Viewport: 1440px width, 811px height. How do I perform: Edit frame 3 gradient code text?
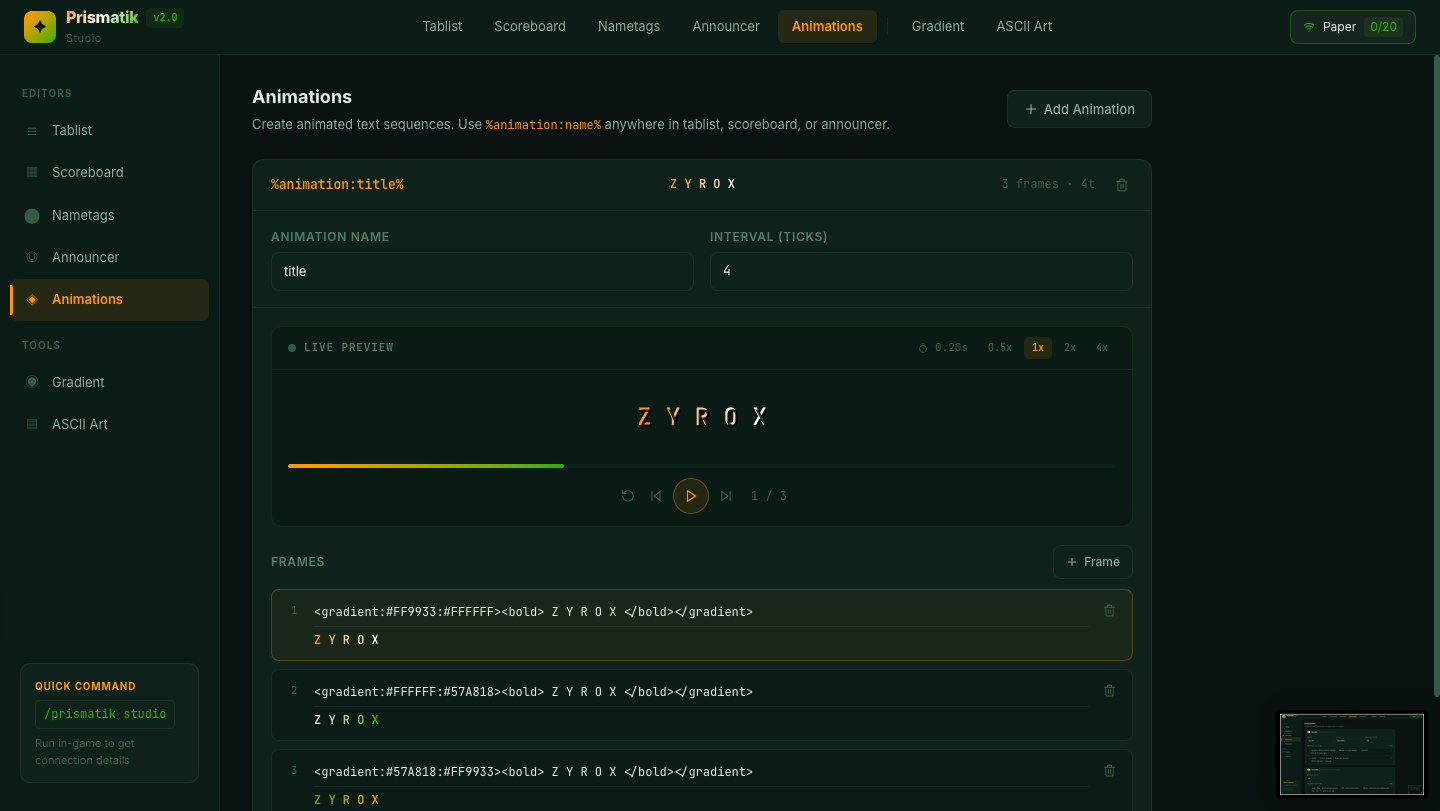pyautogui.click(x=700, y=772)
